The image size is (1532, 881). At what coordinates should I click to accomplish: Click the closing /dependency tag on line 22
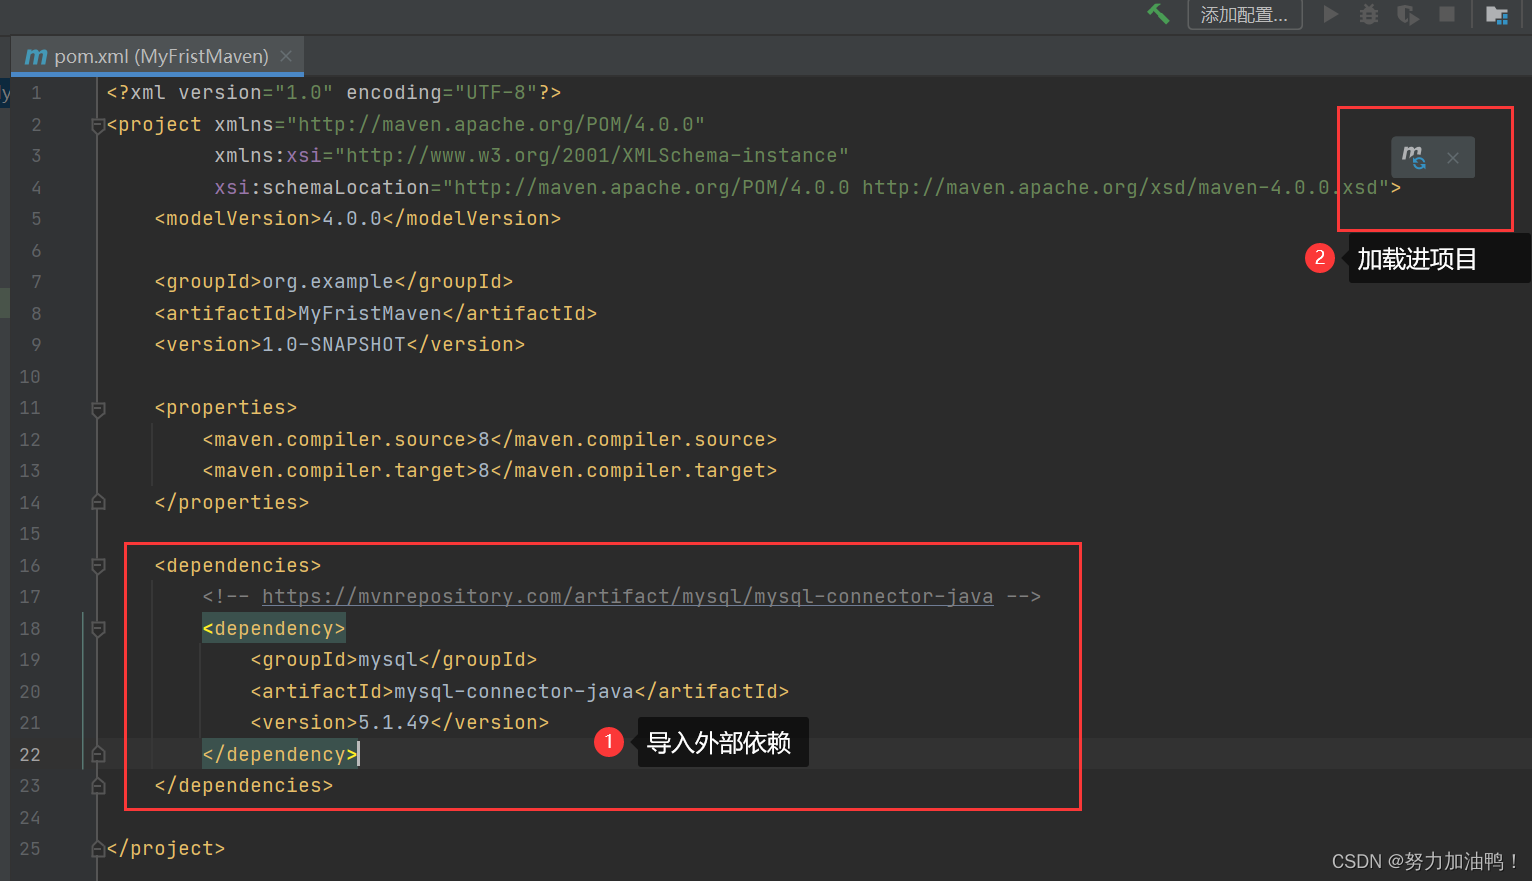(279, 755)
